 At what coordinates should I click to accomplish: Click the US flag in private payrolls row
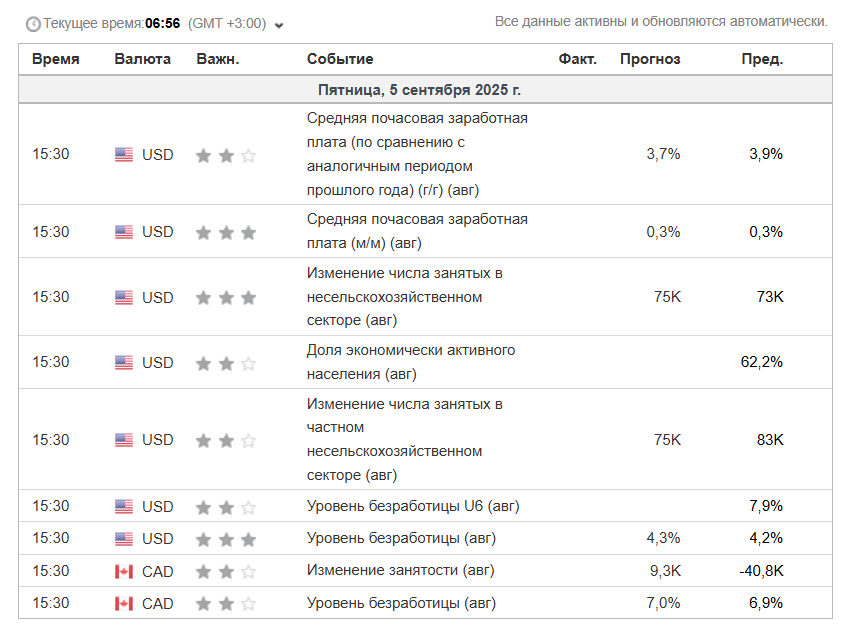coord(124,440)
